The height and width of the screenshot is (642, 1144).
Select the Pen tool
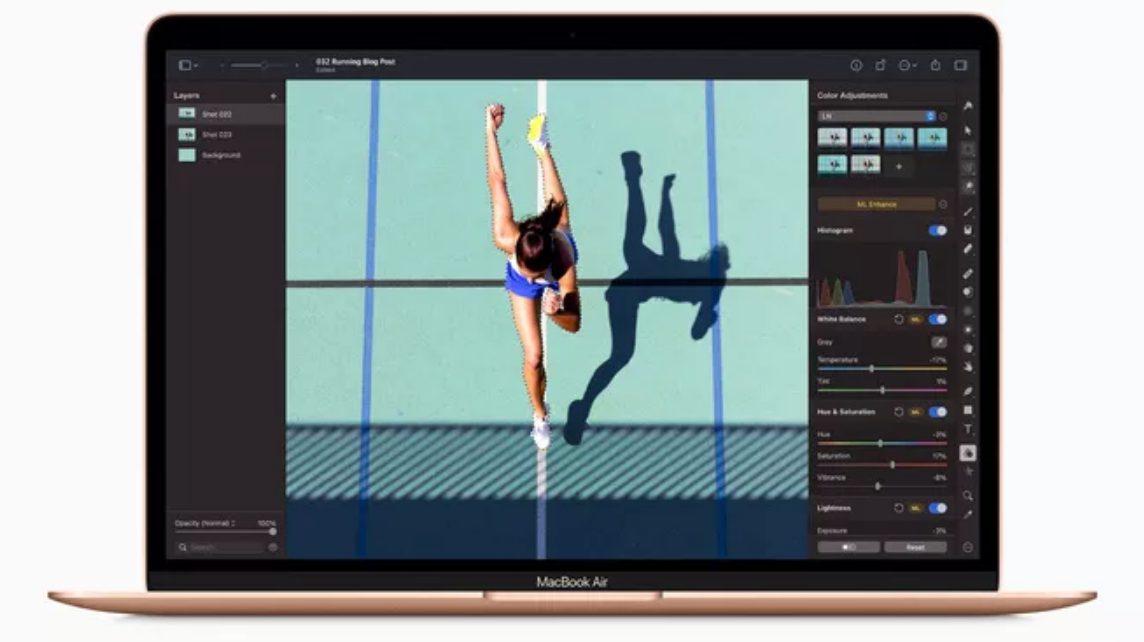point(968,392)
